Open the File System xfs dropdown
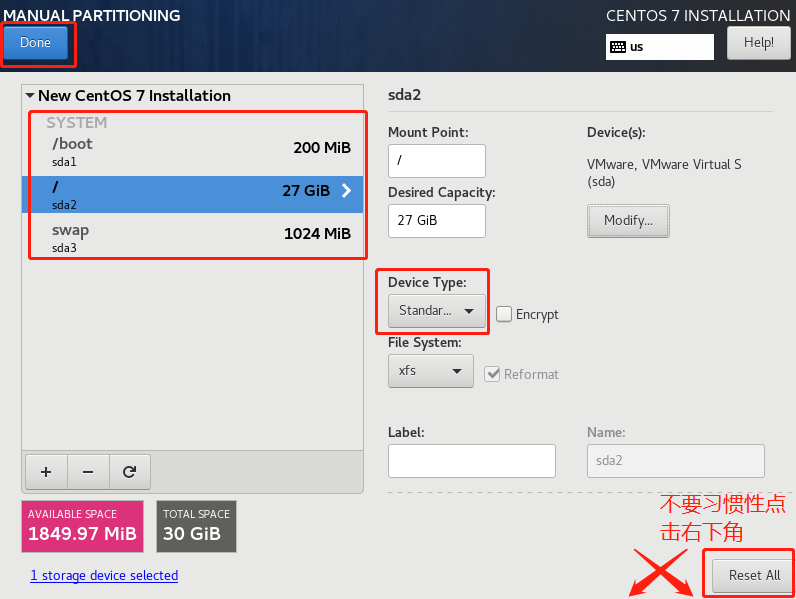The width and height of the screenshot is (796, 599). 430,371
